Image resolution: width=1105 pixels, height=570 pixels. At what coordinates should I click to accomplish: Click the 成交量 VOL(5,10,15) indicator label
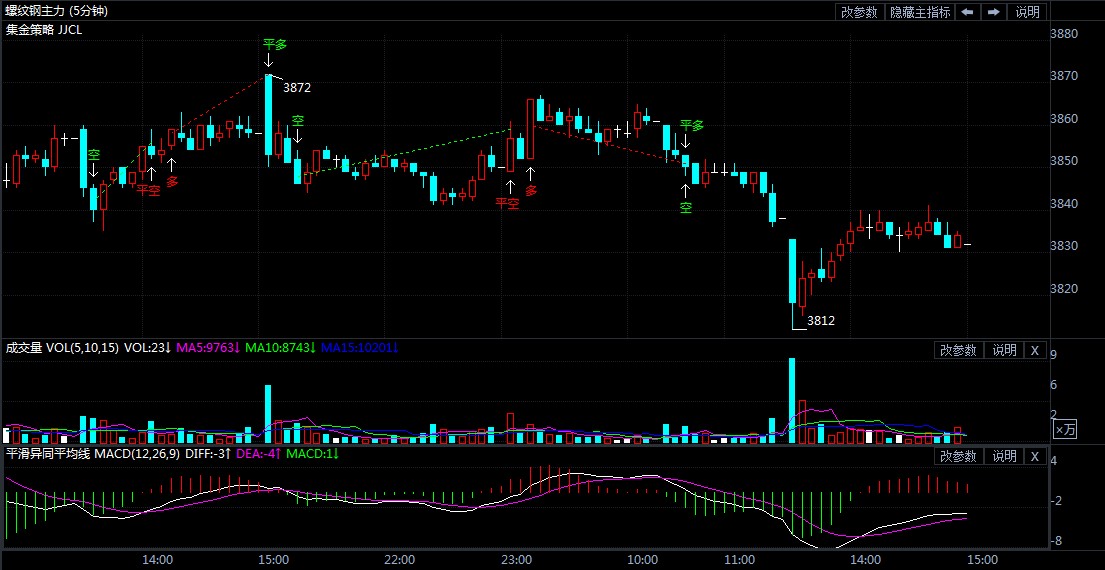(62, 347)
